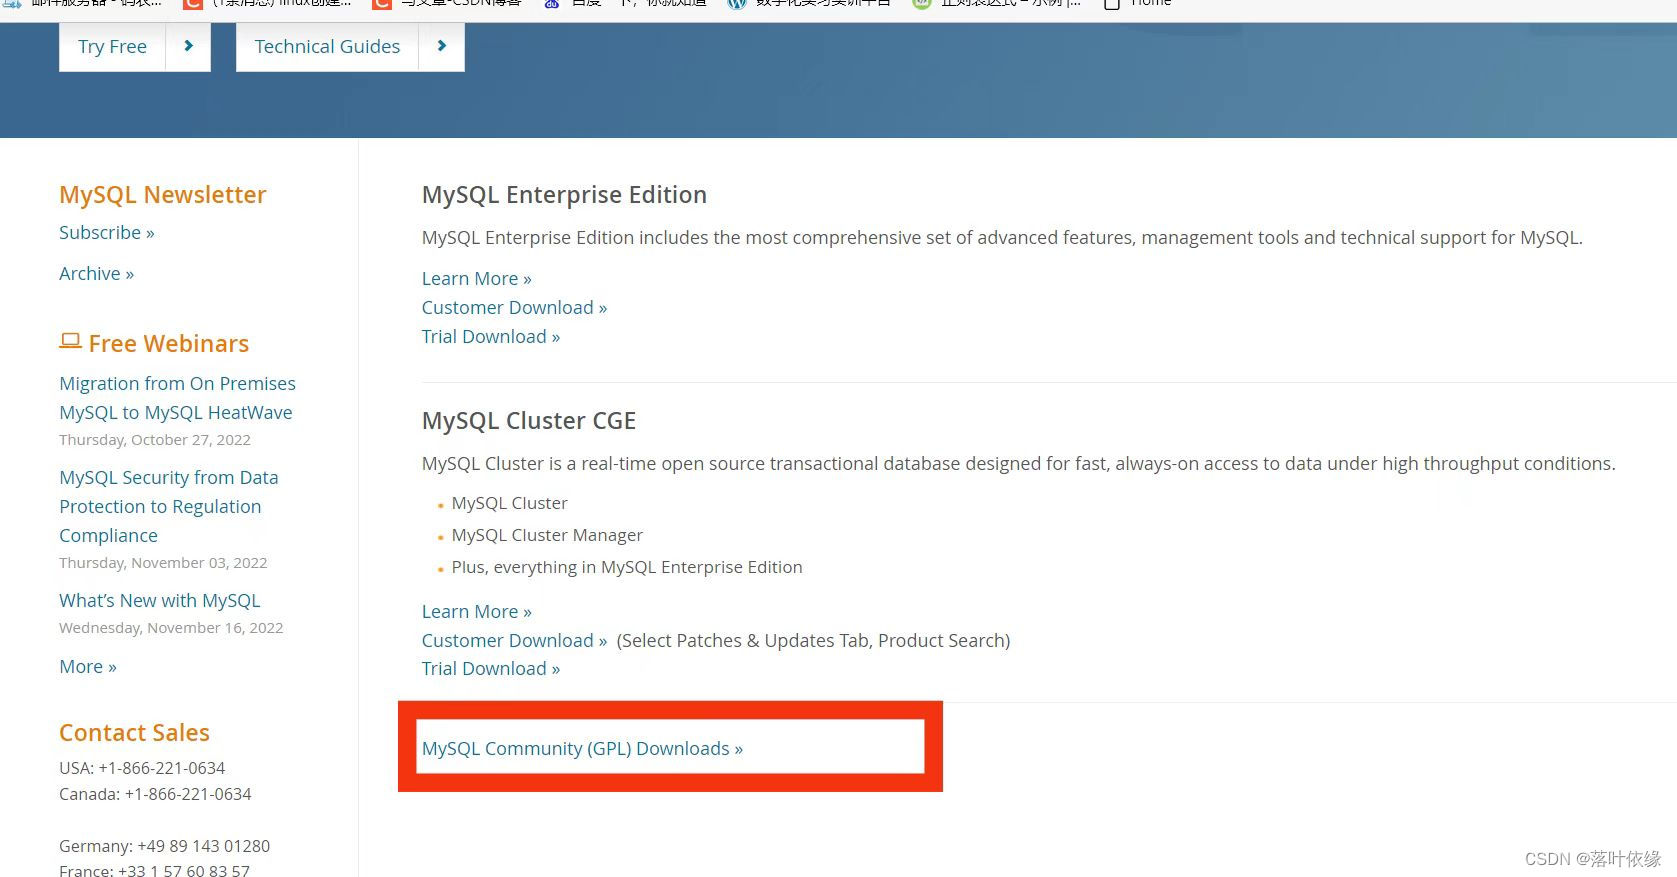Image resolution: width=1677 pixels, height=877 pixels.
Task: Click the date Thursday, October 27, 2022
Action: pyautogui.click(x=155, y=440)
